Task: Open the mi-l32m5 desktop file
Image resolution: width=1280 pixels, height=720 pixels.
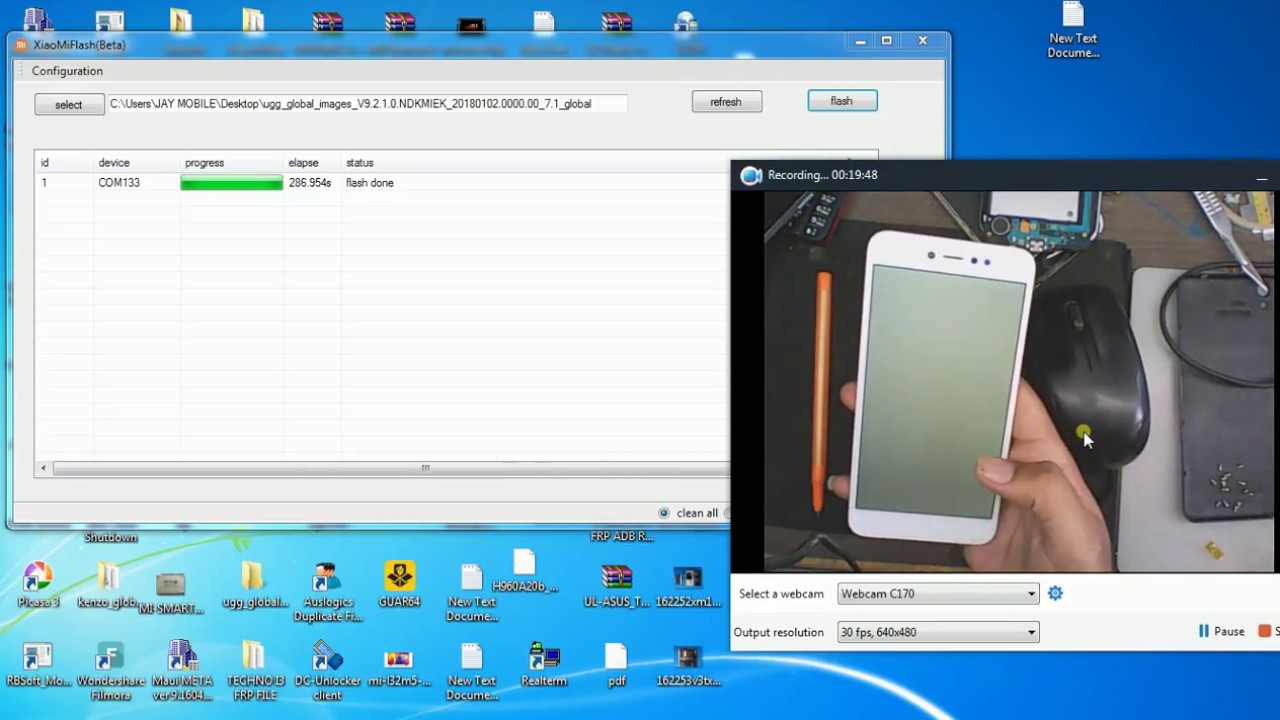Action: (x=399, y=668)
